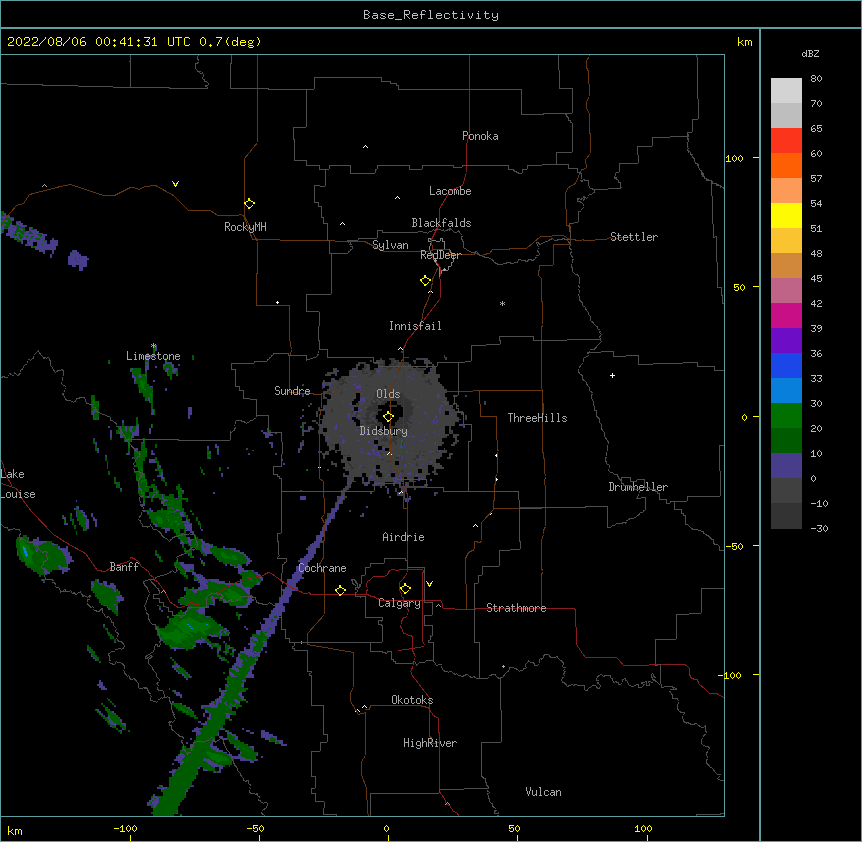Click the yellow V marker east of Calgary

(x=429, y=584)
